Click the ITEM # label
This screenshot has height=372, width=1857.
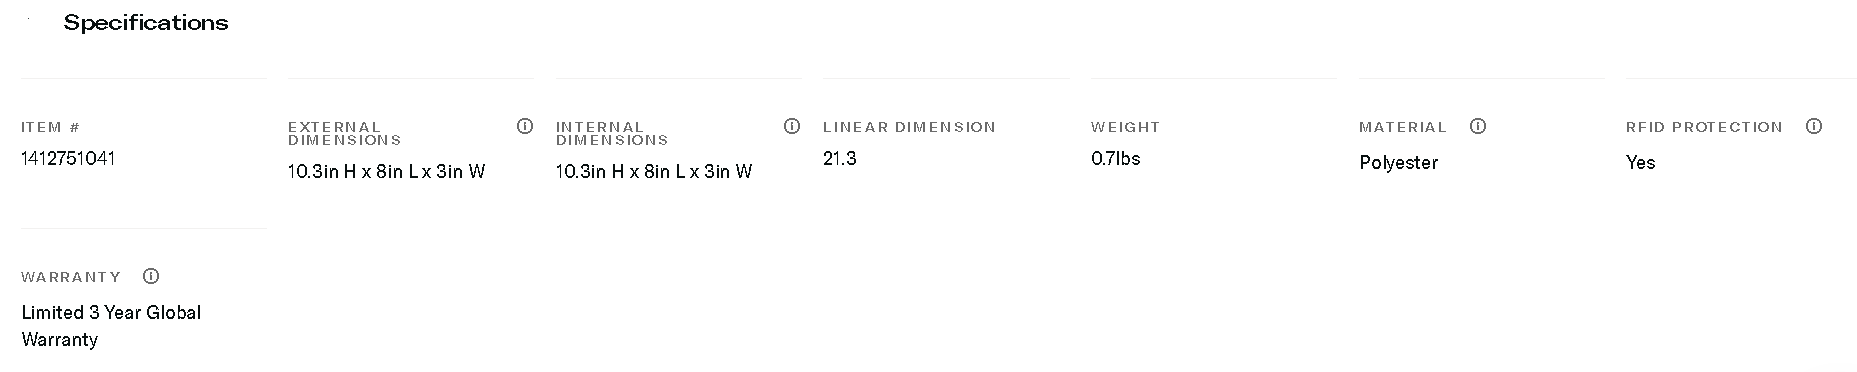coord(51,127)
